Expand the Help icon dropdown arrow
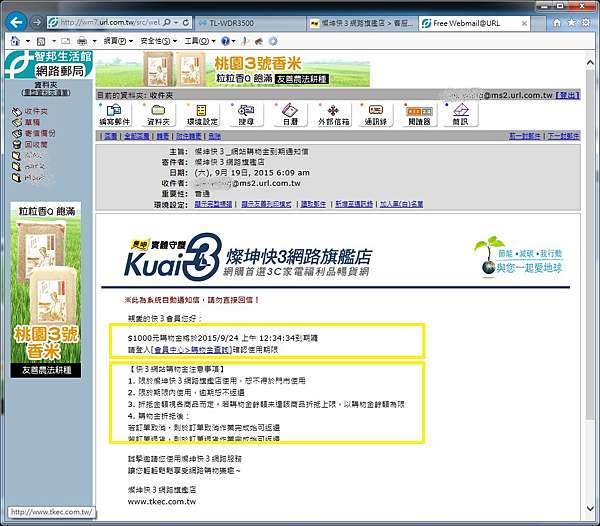The height and width of the screenshot is (526, 600). click(x=233, y=41)
